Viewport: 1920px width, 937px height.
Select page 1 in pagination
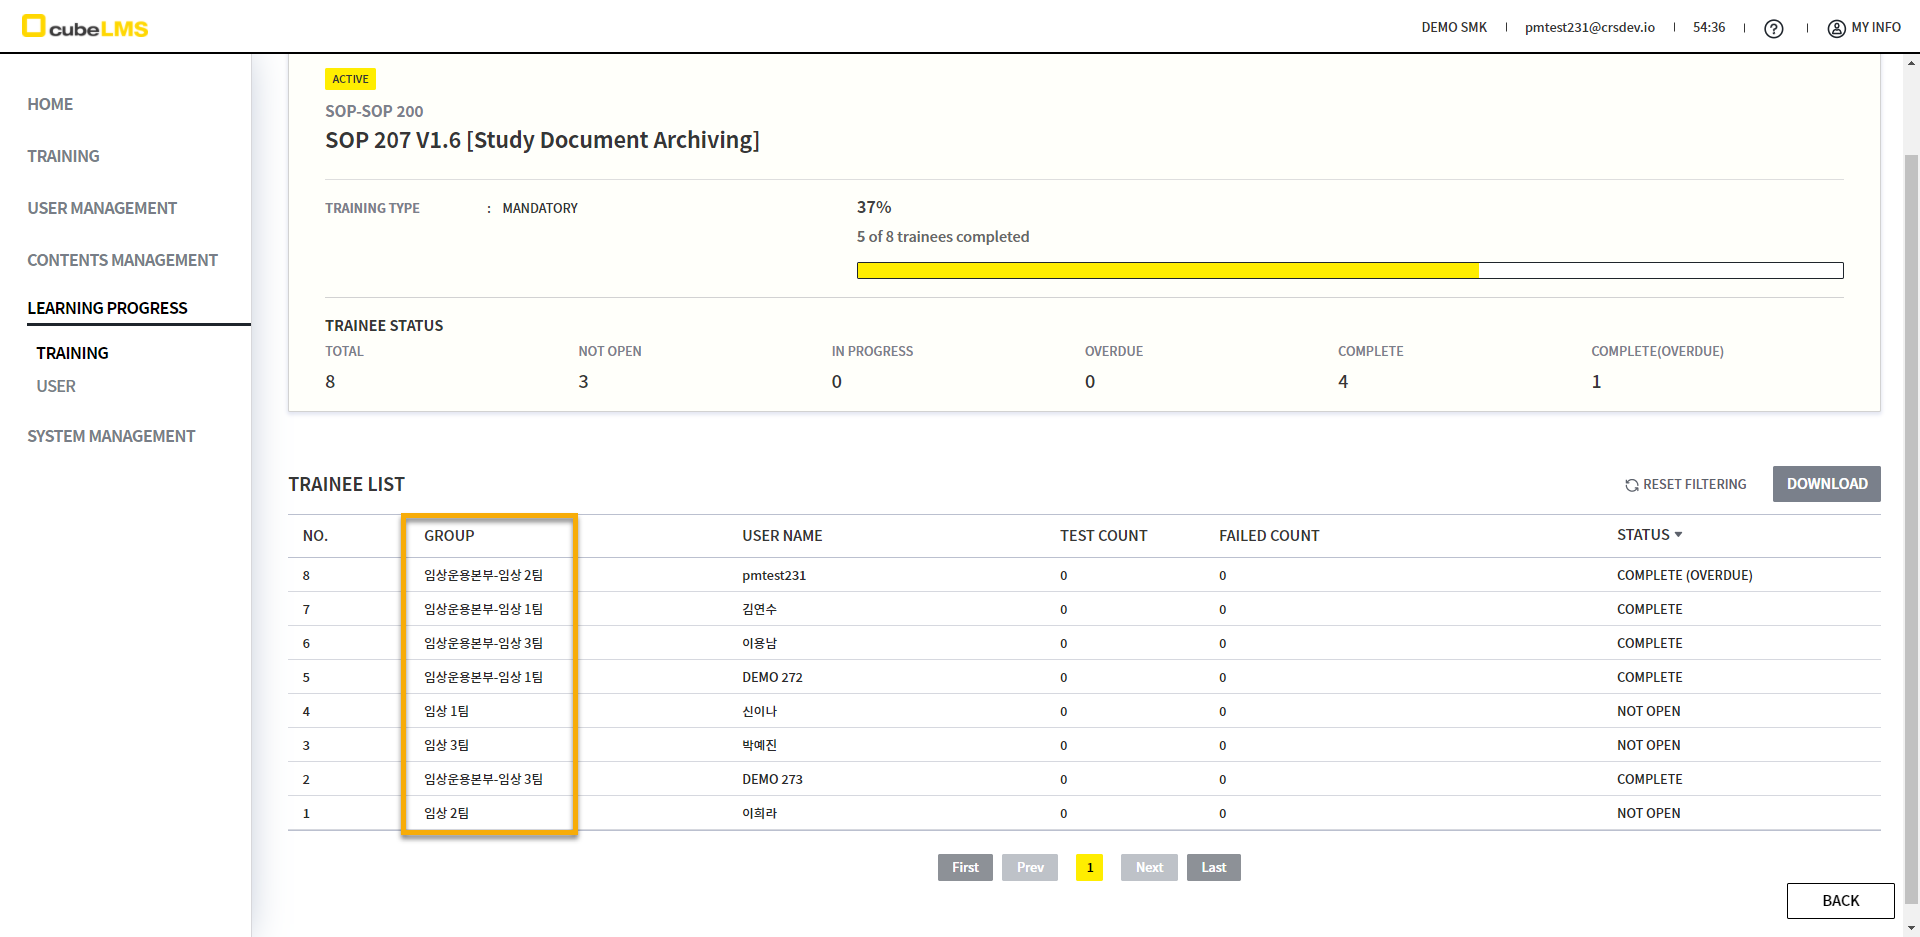pos(1089,867)
